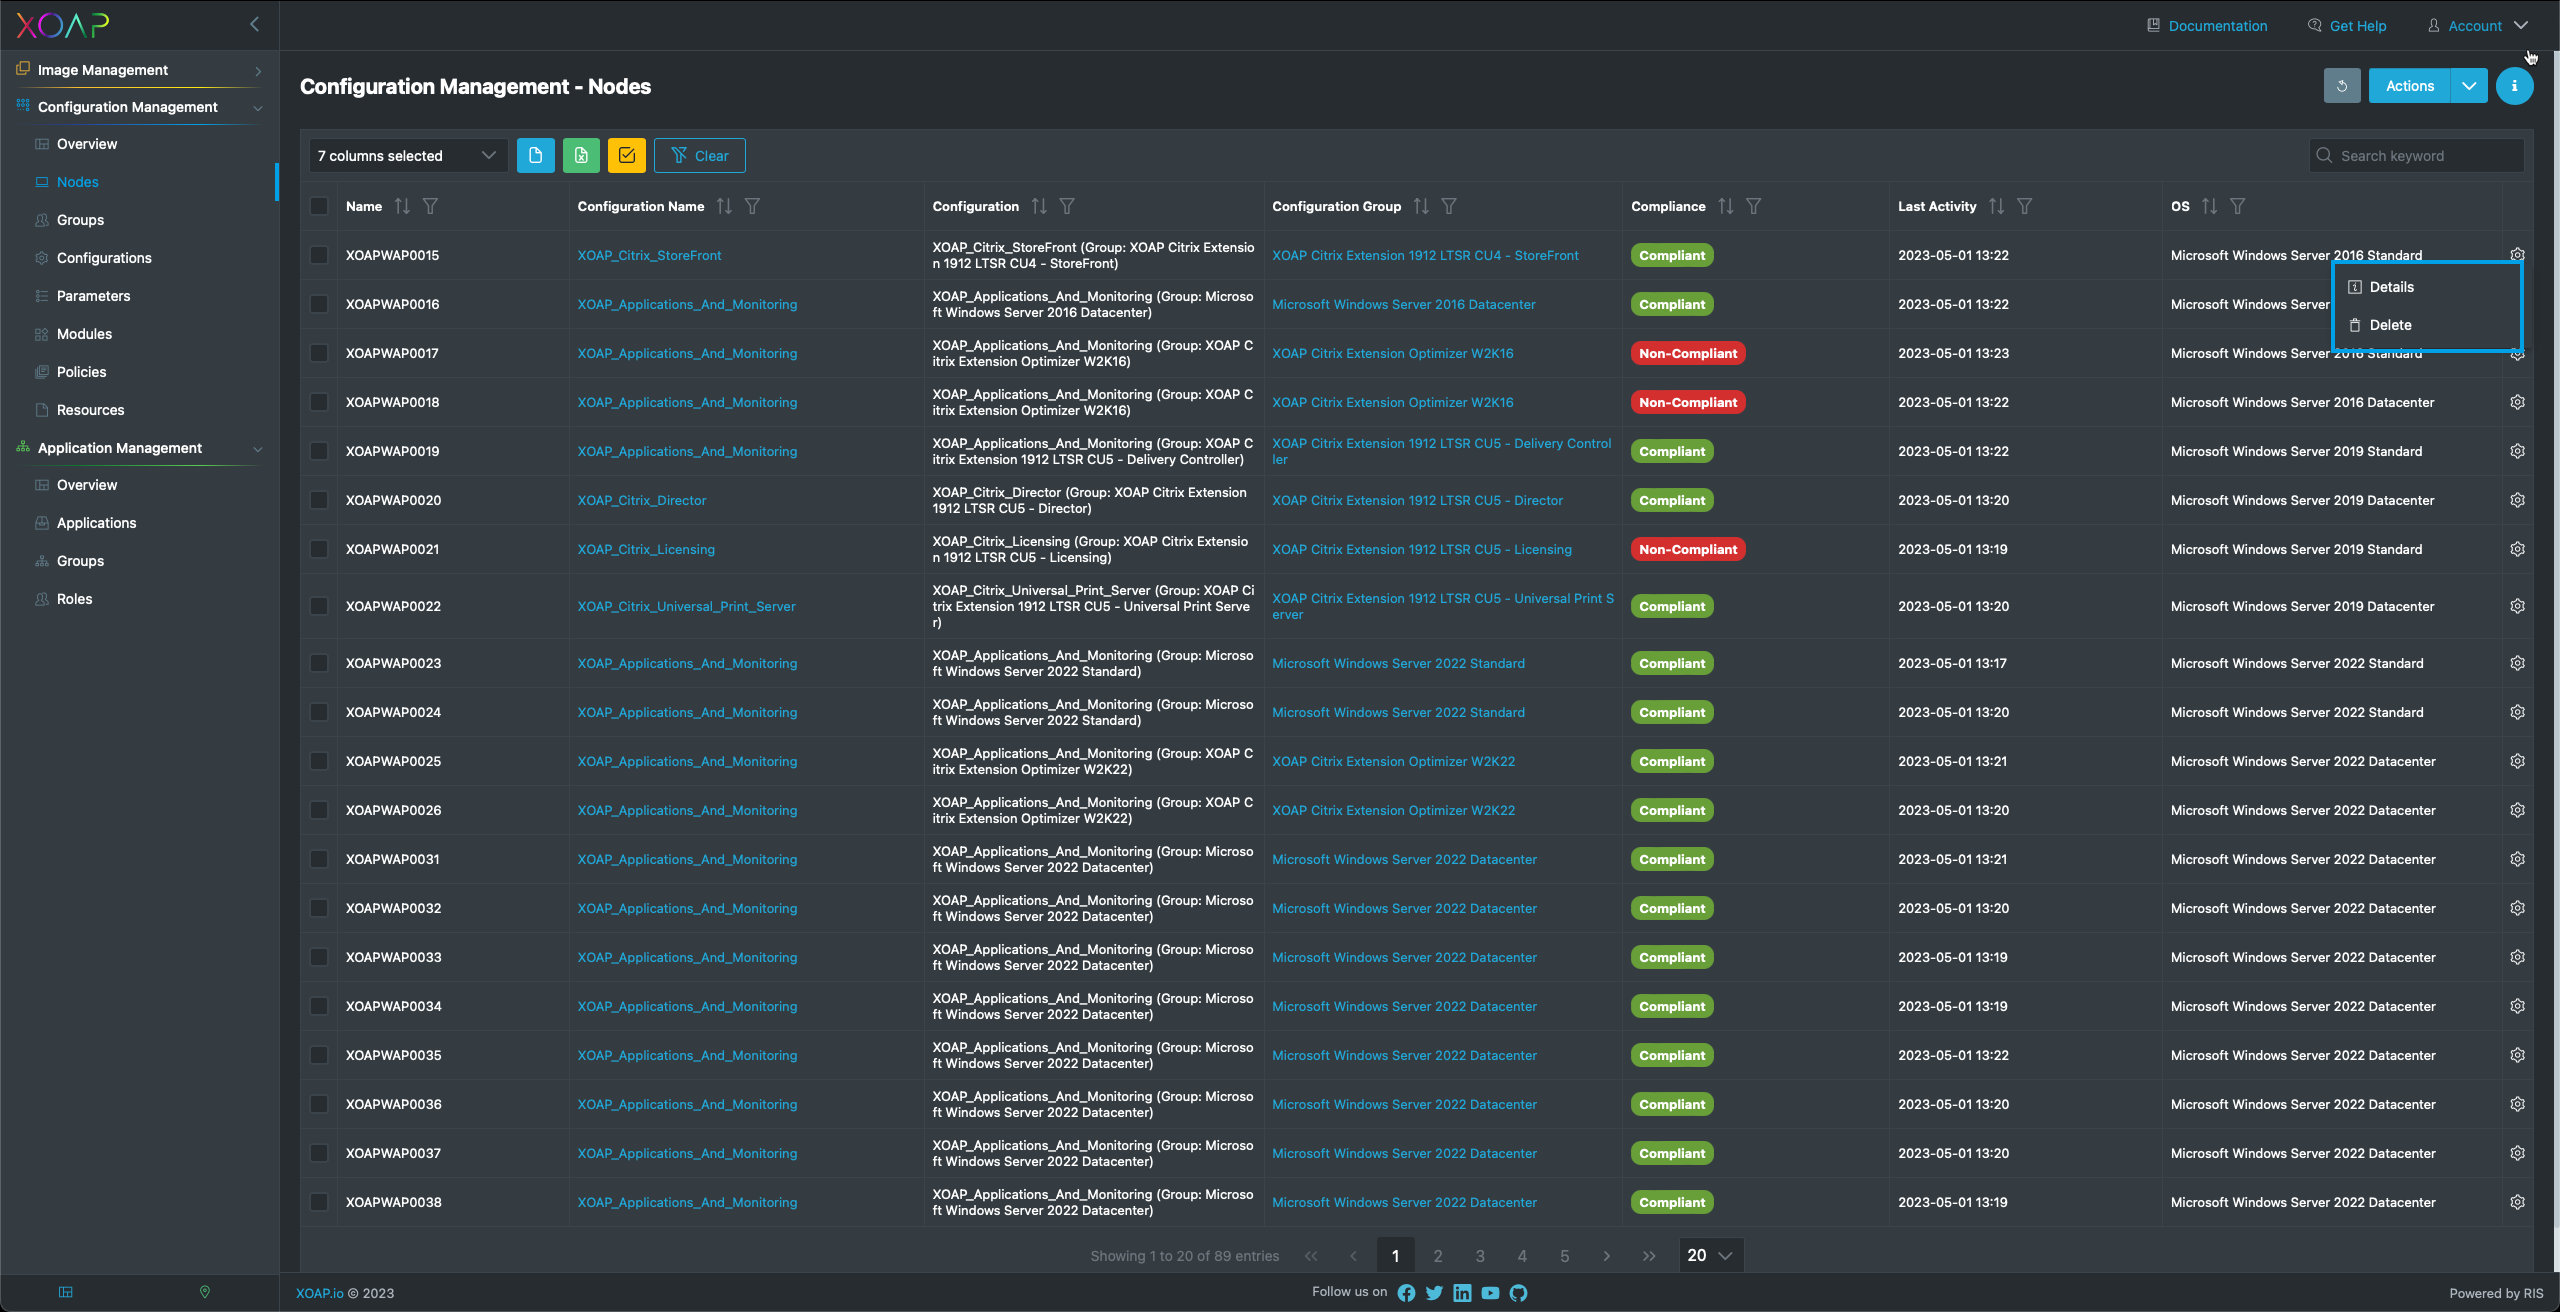Select checkbox for XOAPWAP0015 row
The height and width of the screenshot is (1312, 2560).
click(x=319, y=255)
